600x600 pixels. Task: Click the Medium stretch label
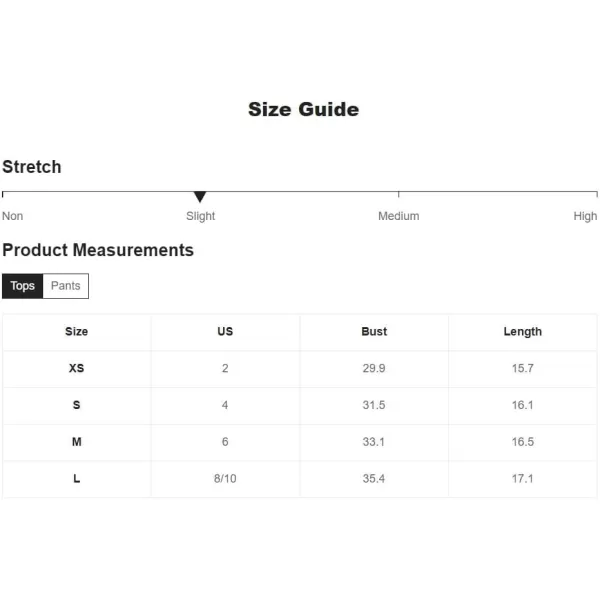pyautogui.click(x=398, y=216)
